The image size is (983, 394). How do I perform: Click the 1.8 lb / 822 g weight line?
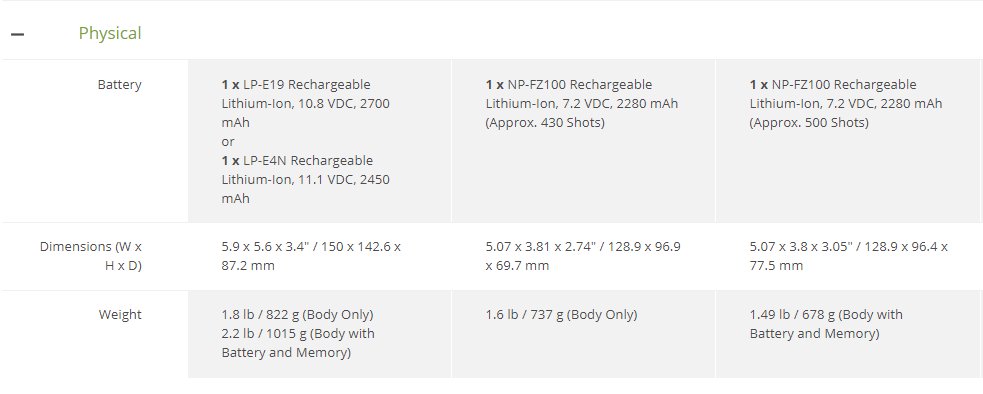(x=297, y=315)
